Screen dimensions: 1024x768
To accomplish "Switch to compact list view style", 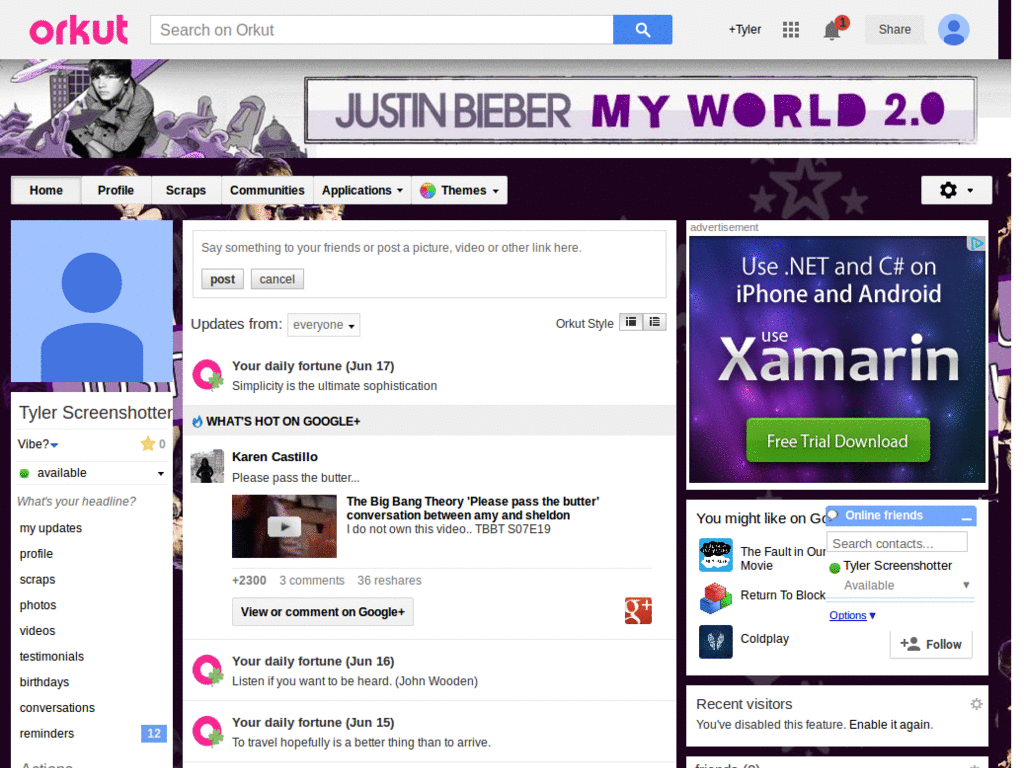I will click(631, 322).
